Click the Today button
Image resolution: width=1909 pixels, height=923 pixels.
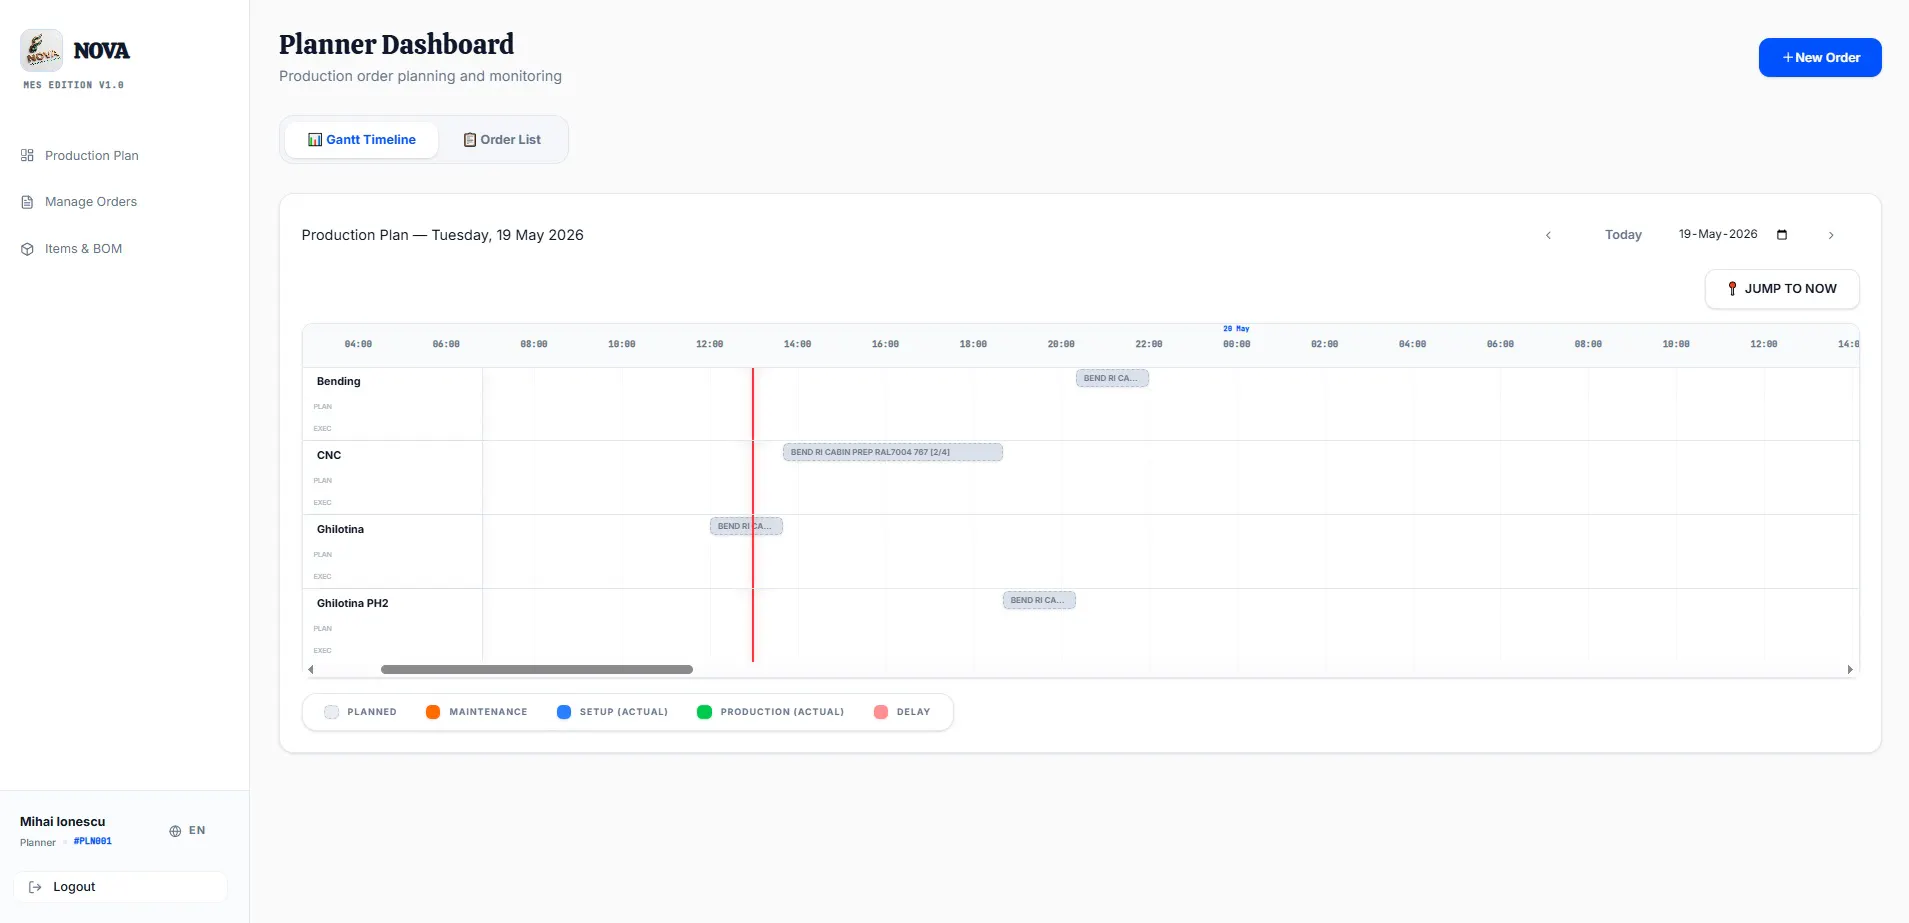pyautogui.click(x=1623, y=235)
